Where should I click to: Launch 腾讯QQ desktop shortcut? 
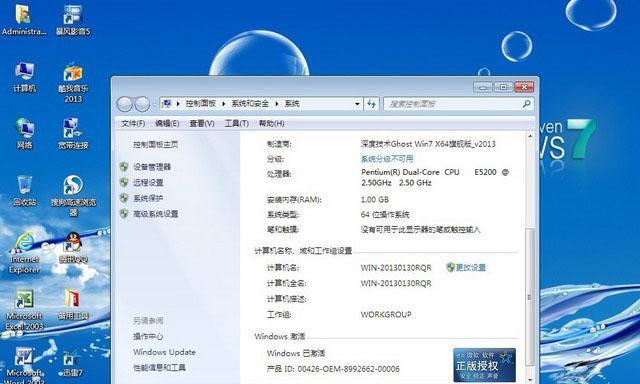tap(73, 247)
